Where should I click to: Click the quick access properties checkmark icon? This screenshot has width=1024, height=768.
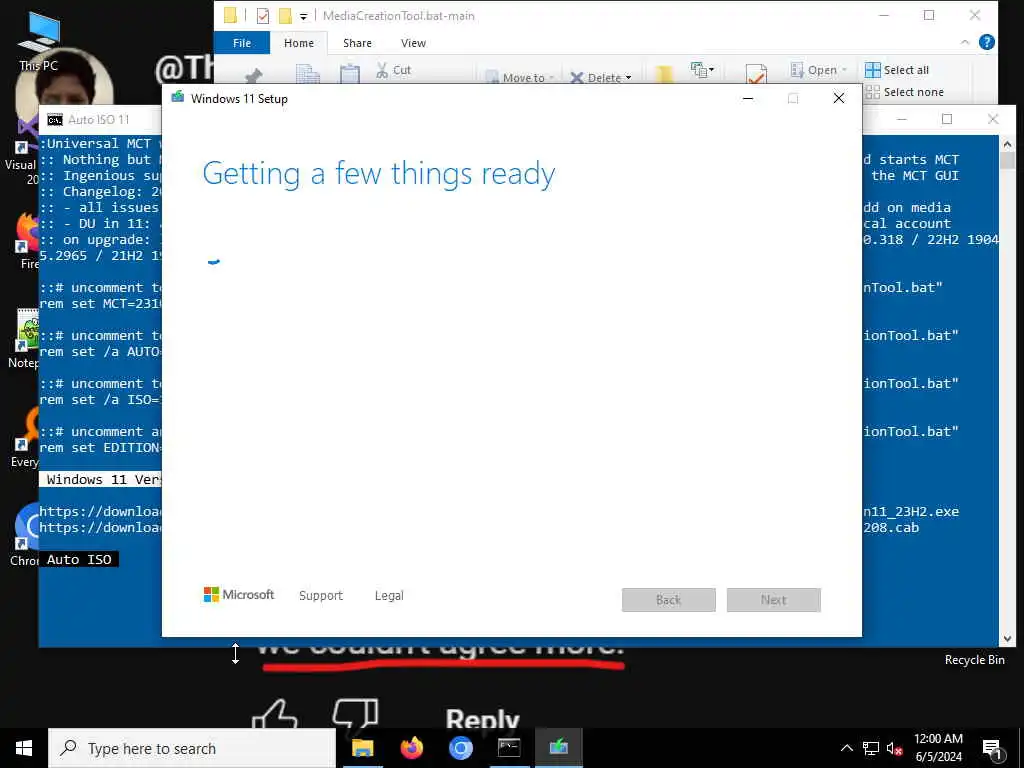263,16
